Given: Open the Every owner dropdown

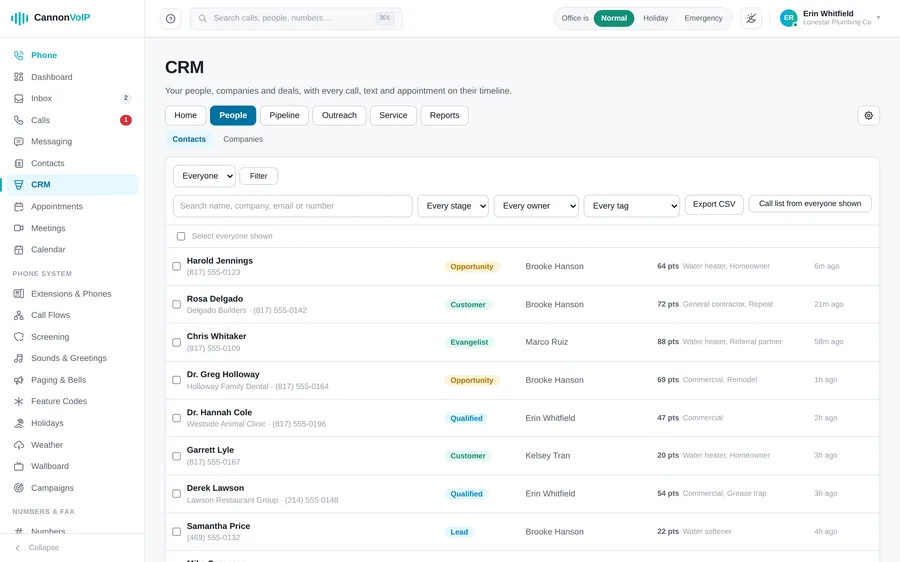Looking at the screenshot, I should click(536, 206).
